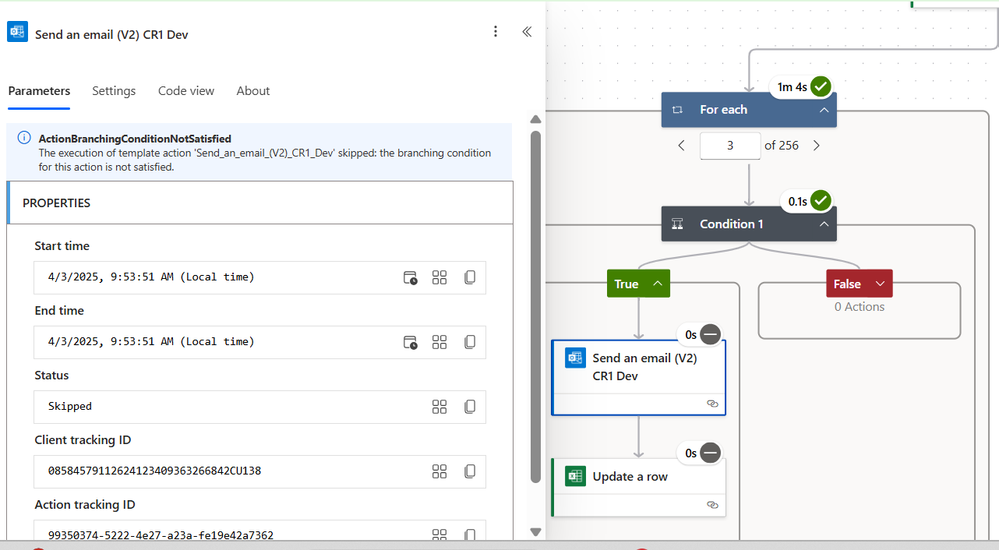Collapse the details panel with double chevron
Screen dimensions: 999x550
pos(527,32)
